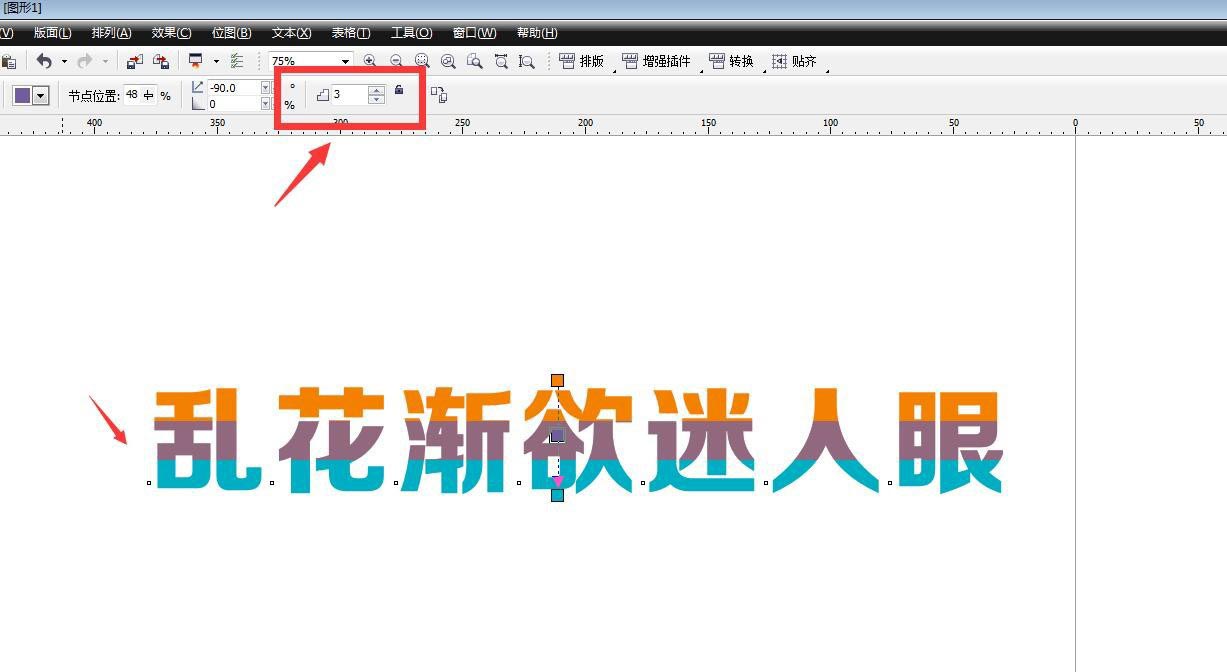Toggle the gradient steps lock icon
This screenshot has width=1227, height=672.
399,91
